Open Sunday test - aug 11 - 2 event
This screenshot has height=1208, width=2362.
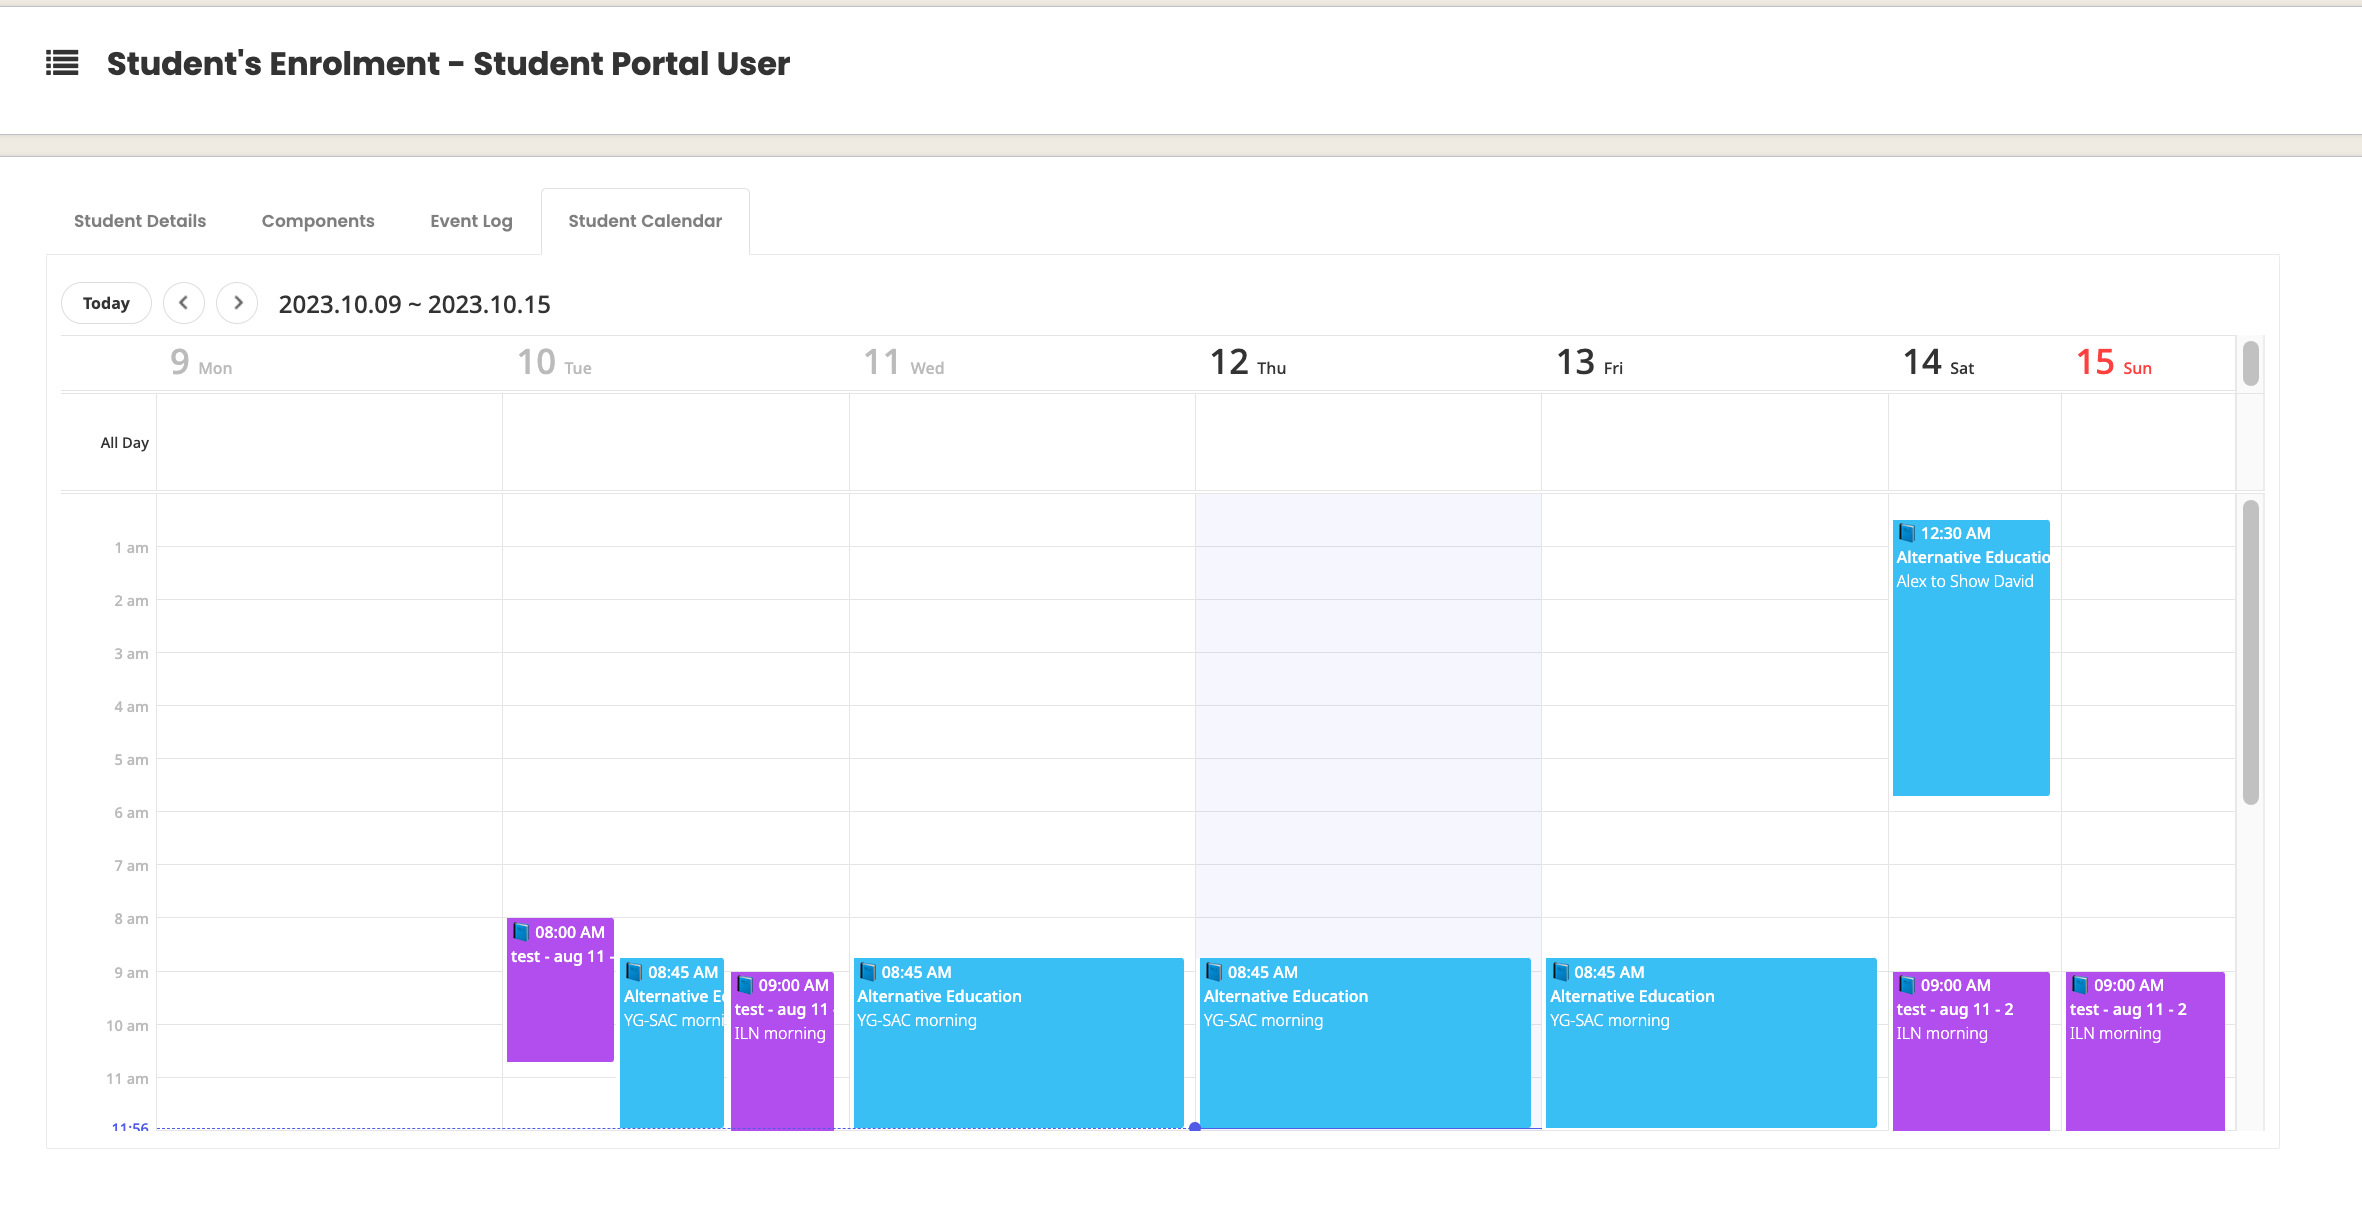tap(2145, 1050)
